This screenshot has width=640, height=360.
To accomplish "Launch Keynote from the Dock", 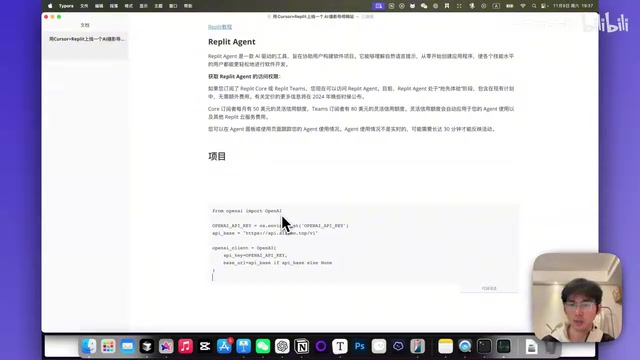I will (x=244, y=347).
